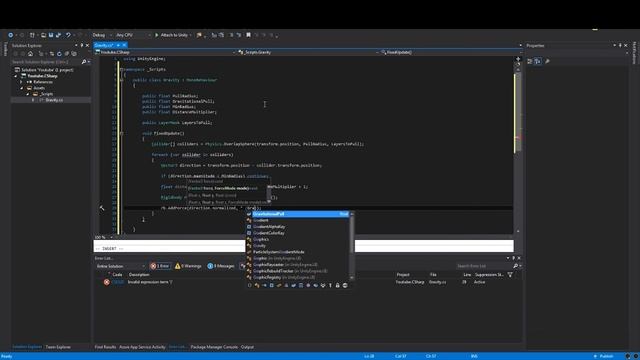Select GraphicRaycaster in IntelliSense list

[298, 264]
